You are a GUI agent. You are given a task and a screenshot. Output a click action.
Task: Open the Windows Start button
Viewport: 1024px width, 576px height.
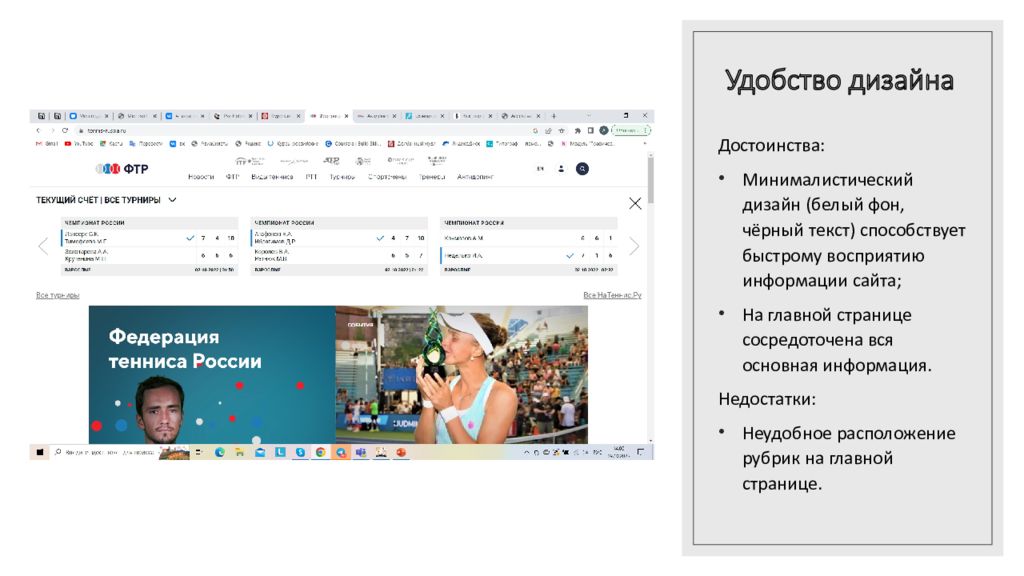pyautogui.click(x=40, y=452)
